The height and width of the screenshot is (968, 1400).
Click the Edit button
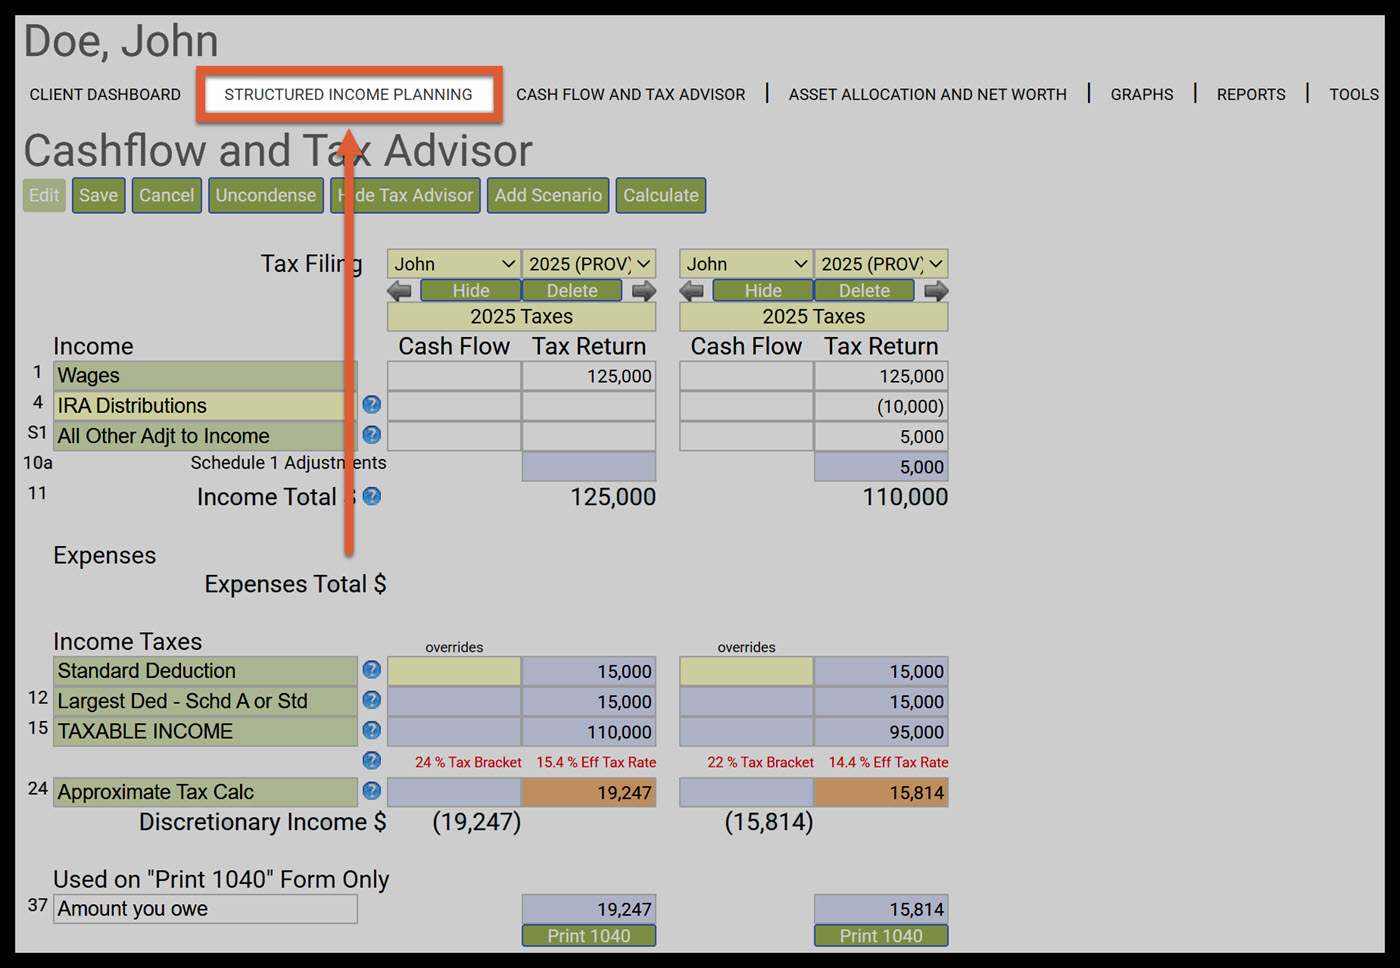tap(44, 195)
